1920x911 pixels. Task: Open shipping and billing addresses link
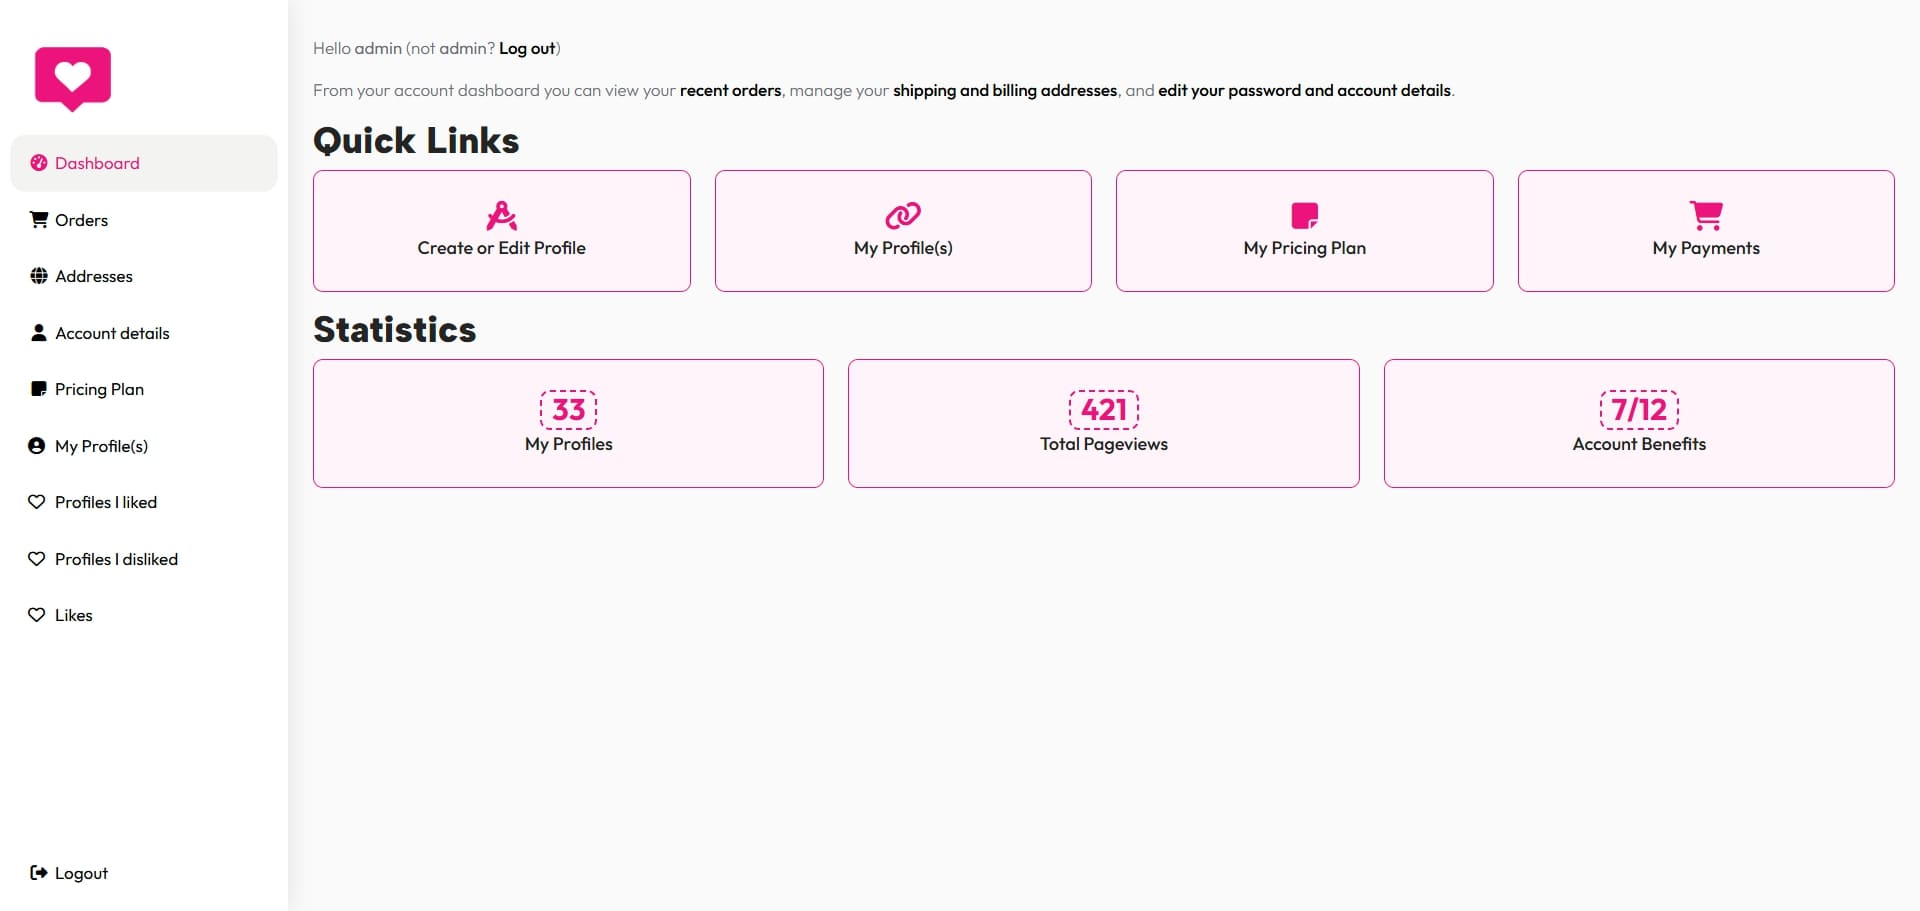(x=1004, y=90)
